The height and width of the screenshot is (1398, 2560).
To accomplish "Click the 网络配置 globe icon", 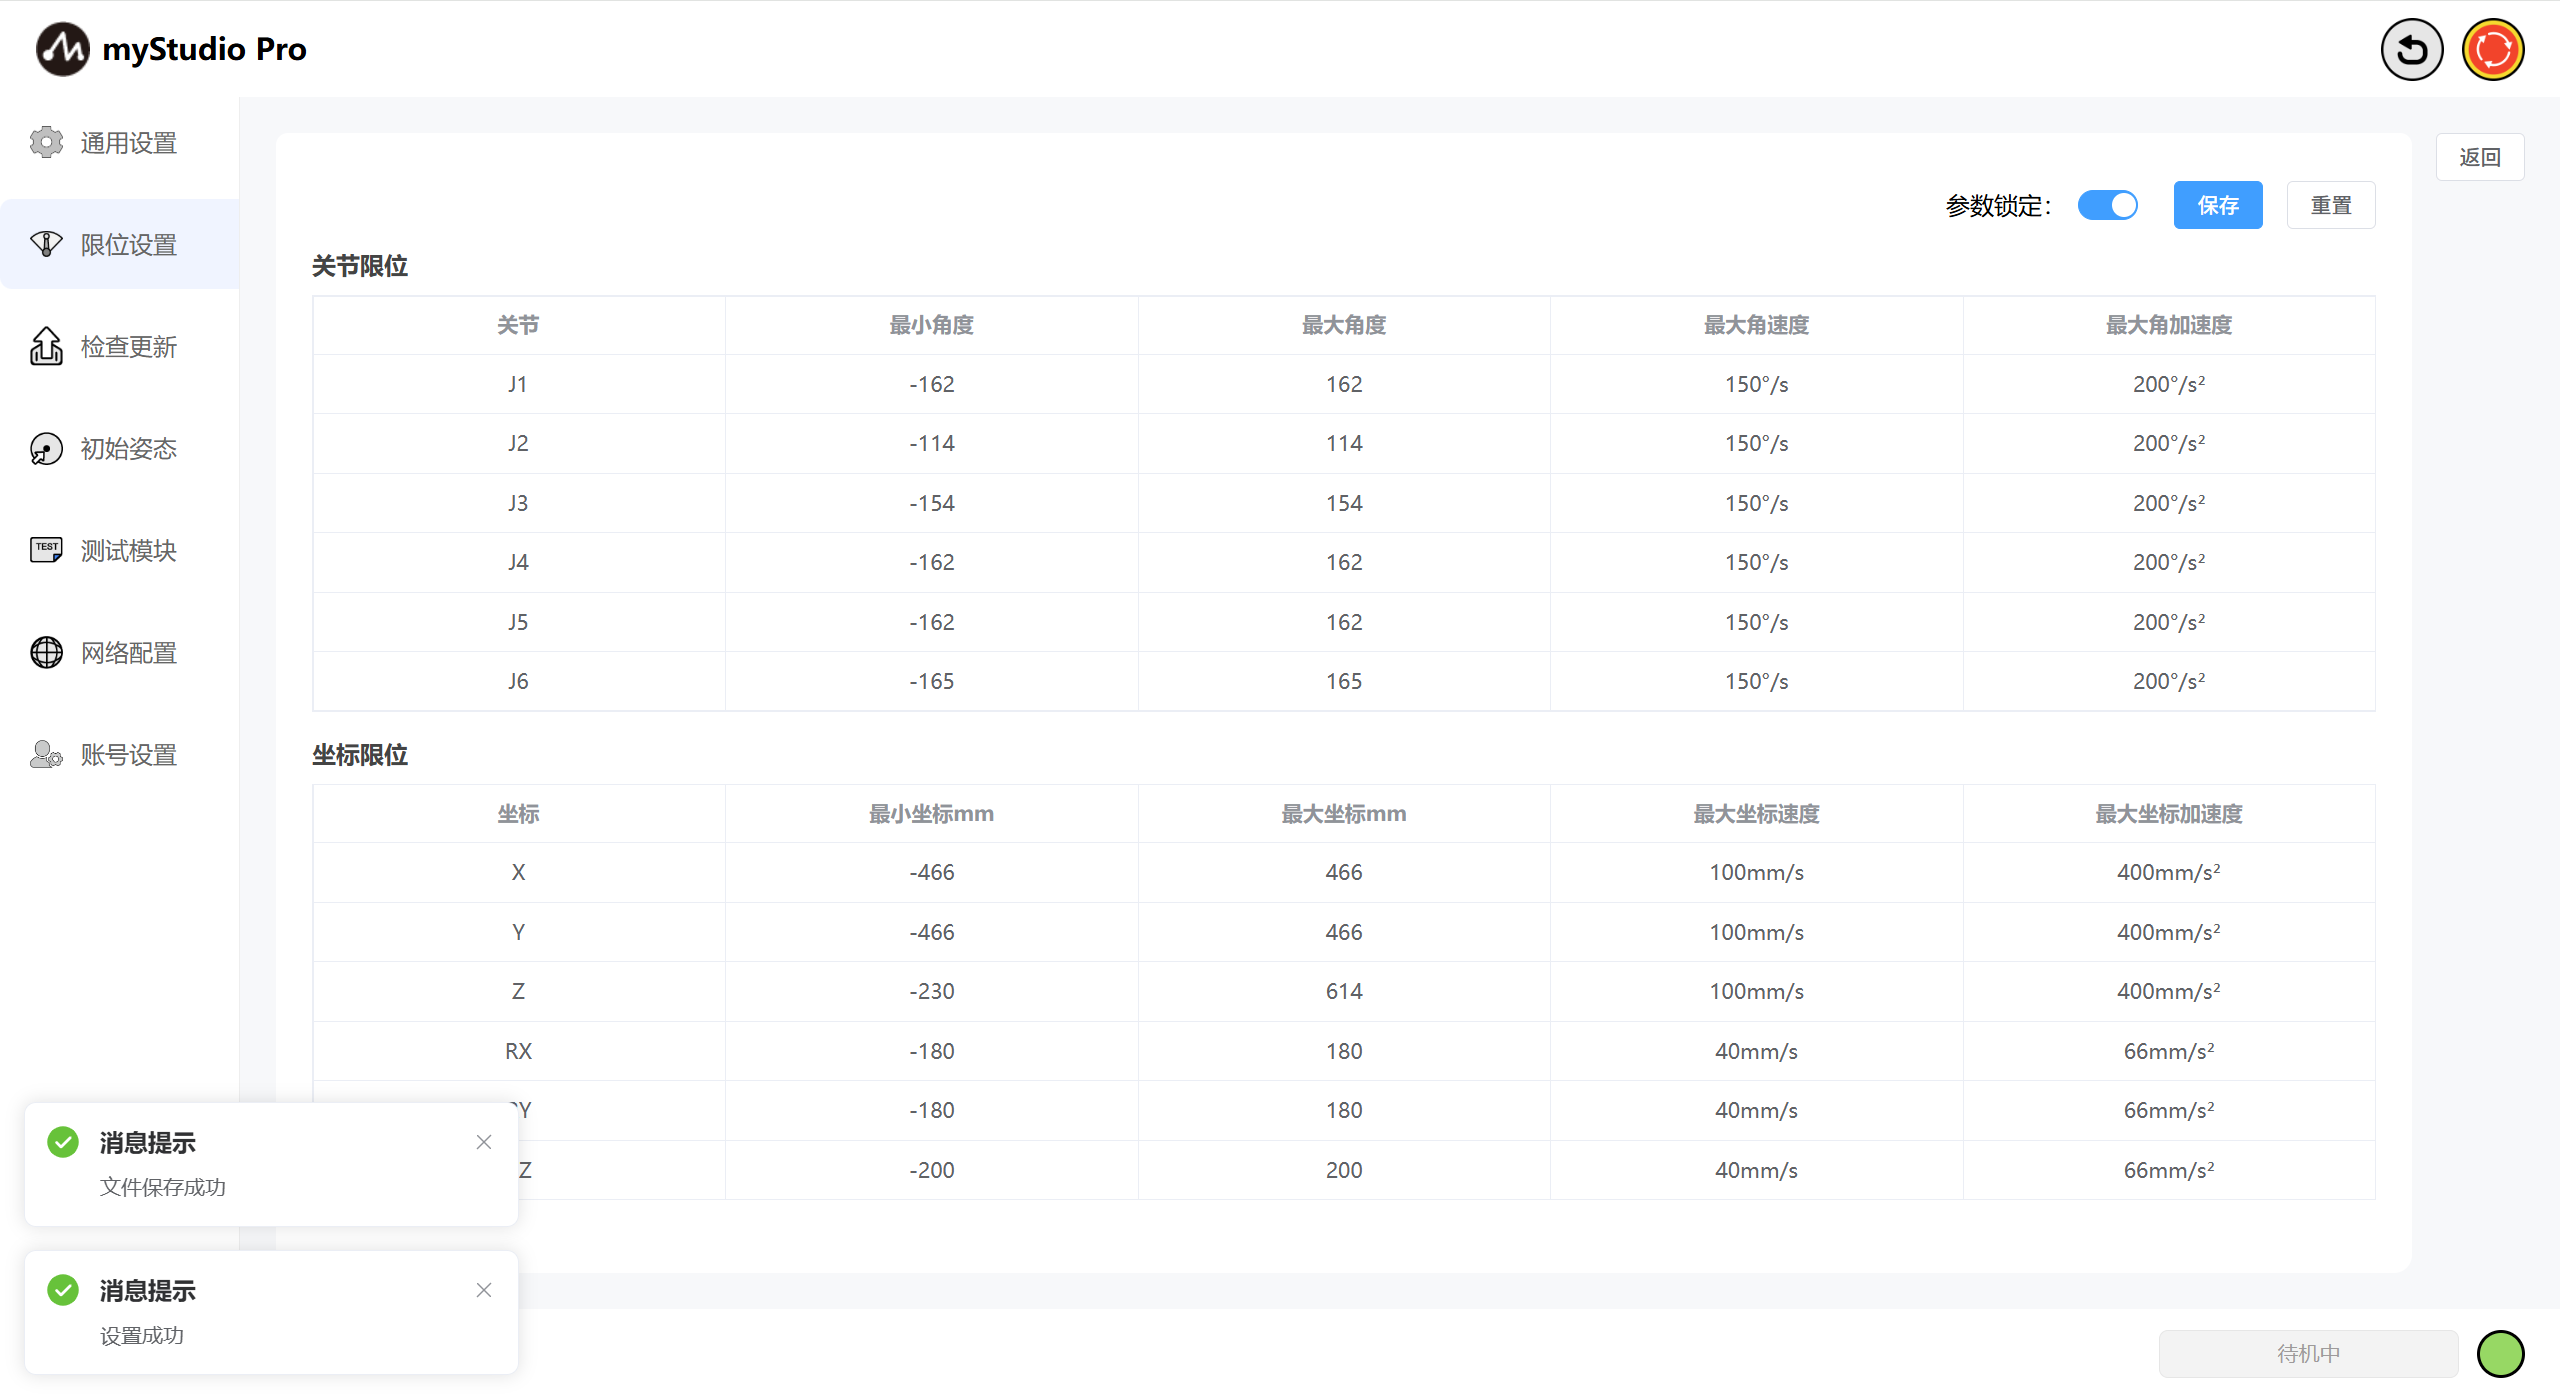I will click(x=46, y=652).
